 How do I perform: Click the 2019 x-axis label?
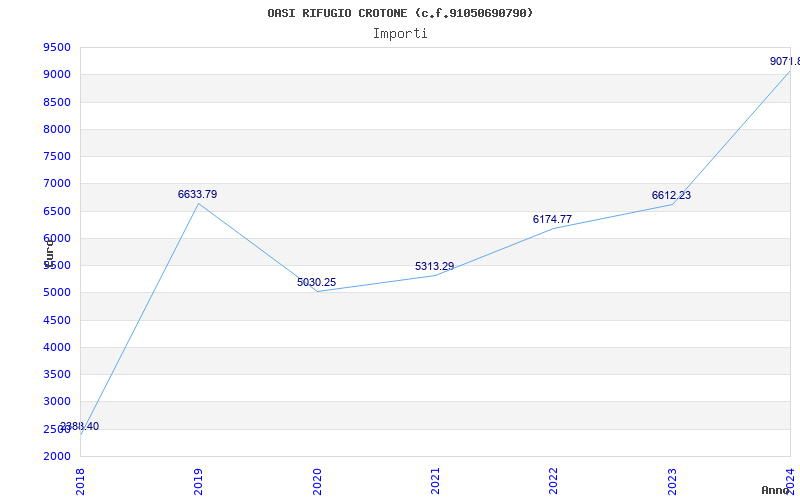[x=198, y=481]
